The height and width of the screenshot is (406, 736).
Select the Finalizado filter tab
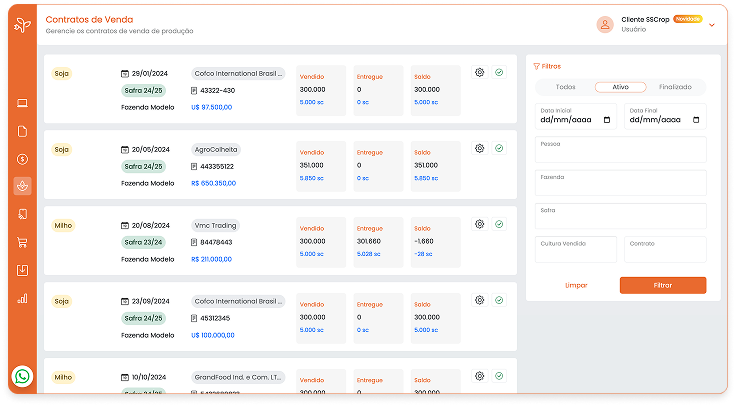pyautogui.click(x=676, y=87)
